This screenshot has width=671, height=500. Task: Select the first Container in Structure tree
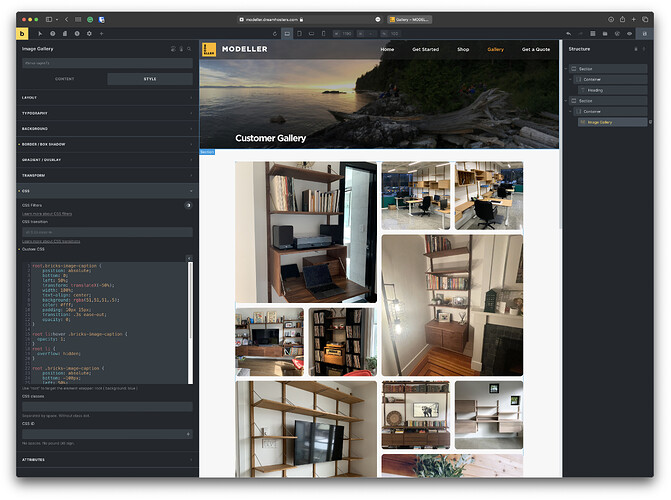pos(610,79)
